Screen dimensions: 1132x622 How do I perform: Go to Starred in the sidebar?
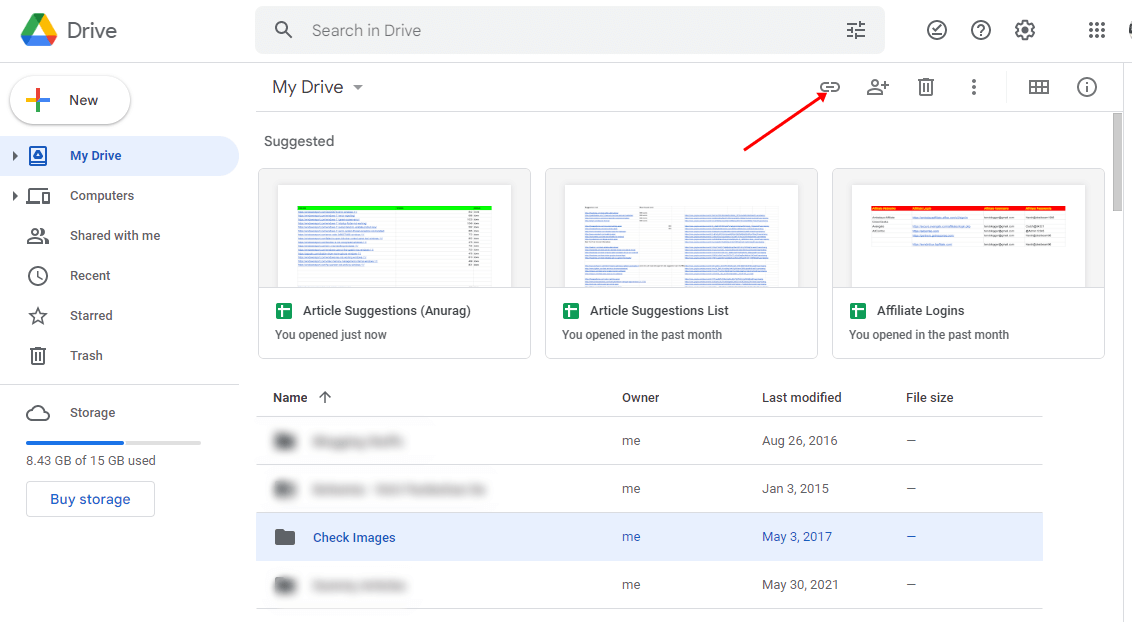click(91, 316)
